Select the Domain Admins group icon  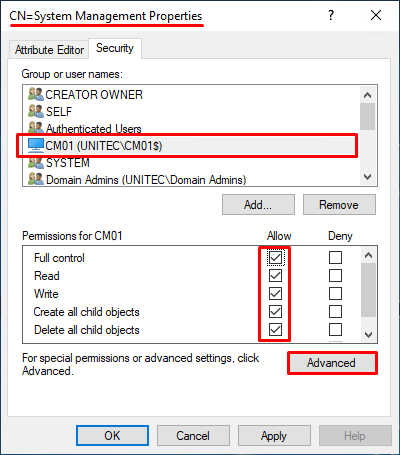(x=36, y=180)
